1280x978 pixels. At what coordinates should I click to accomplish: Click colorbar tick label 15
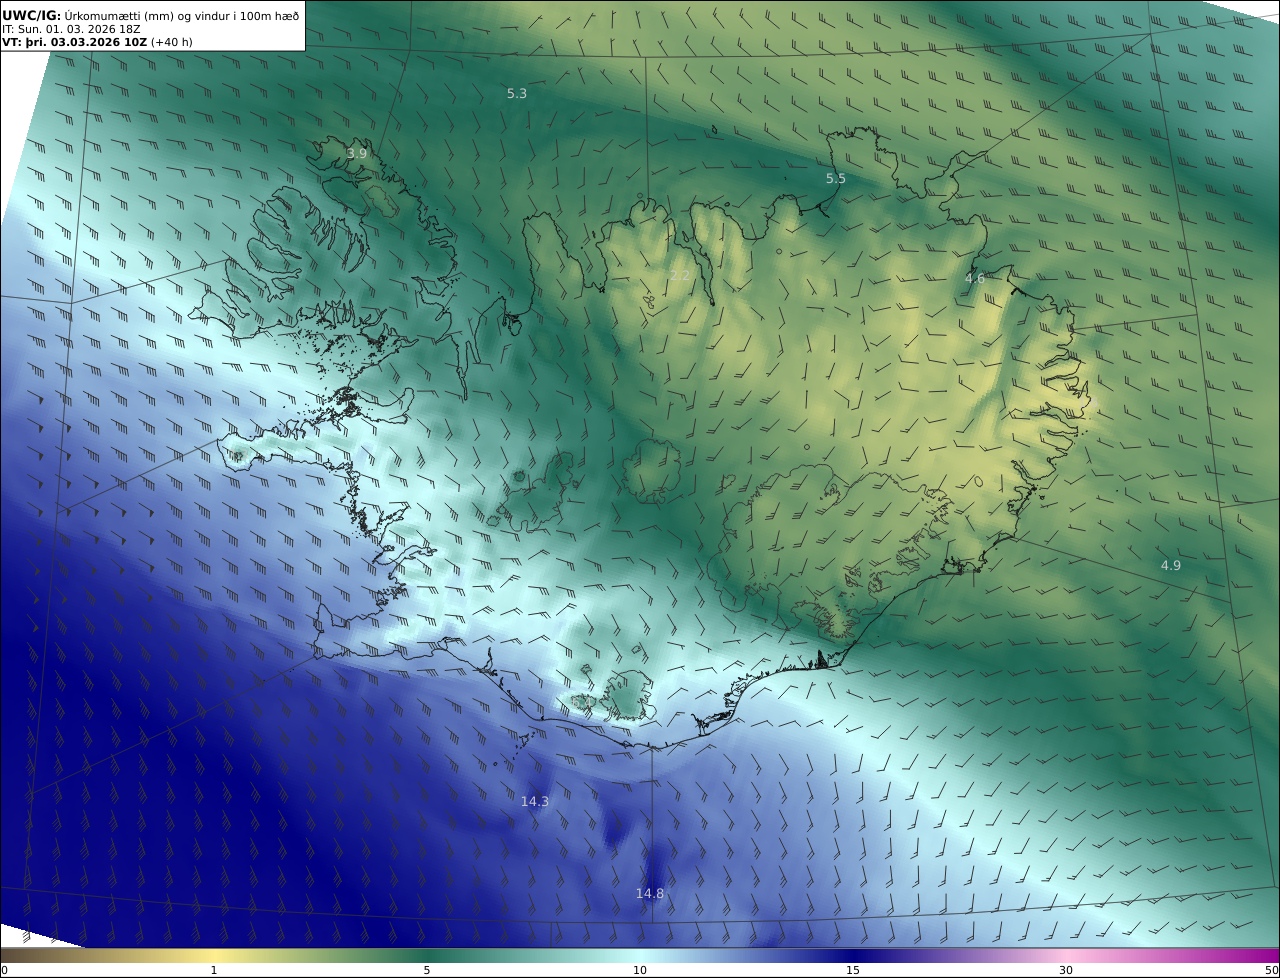853,970
